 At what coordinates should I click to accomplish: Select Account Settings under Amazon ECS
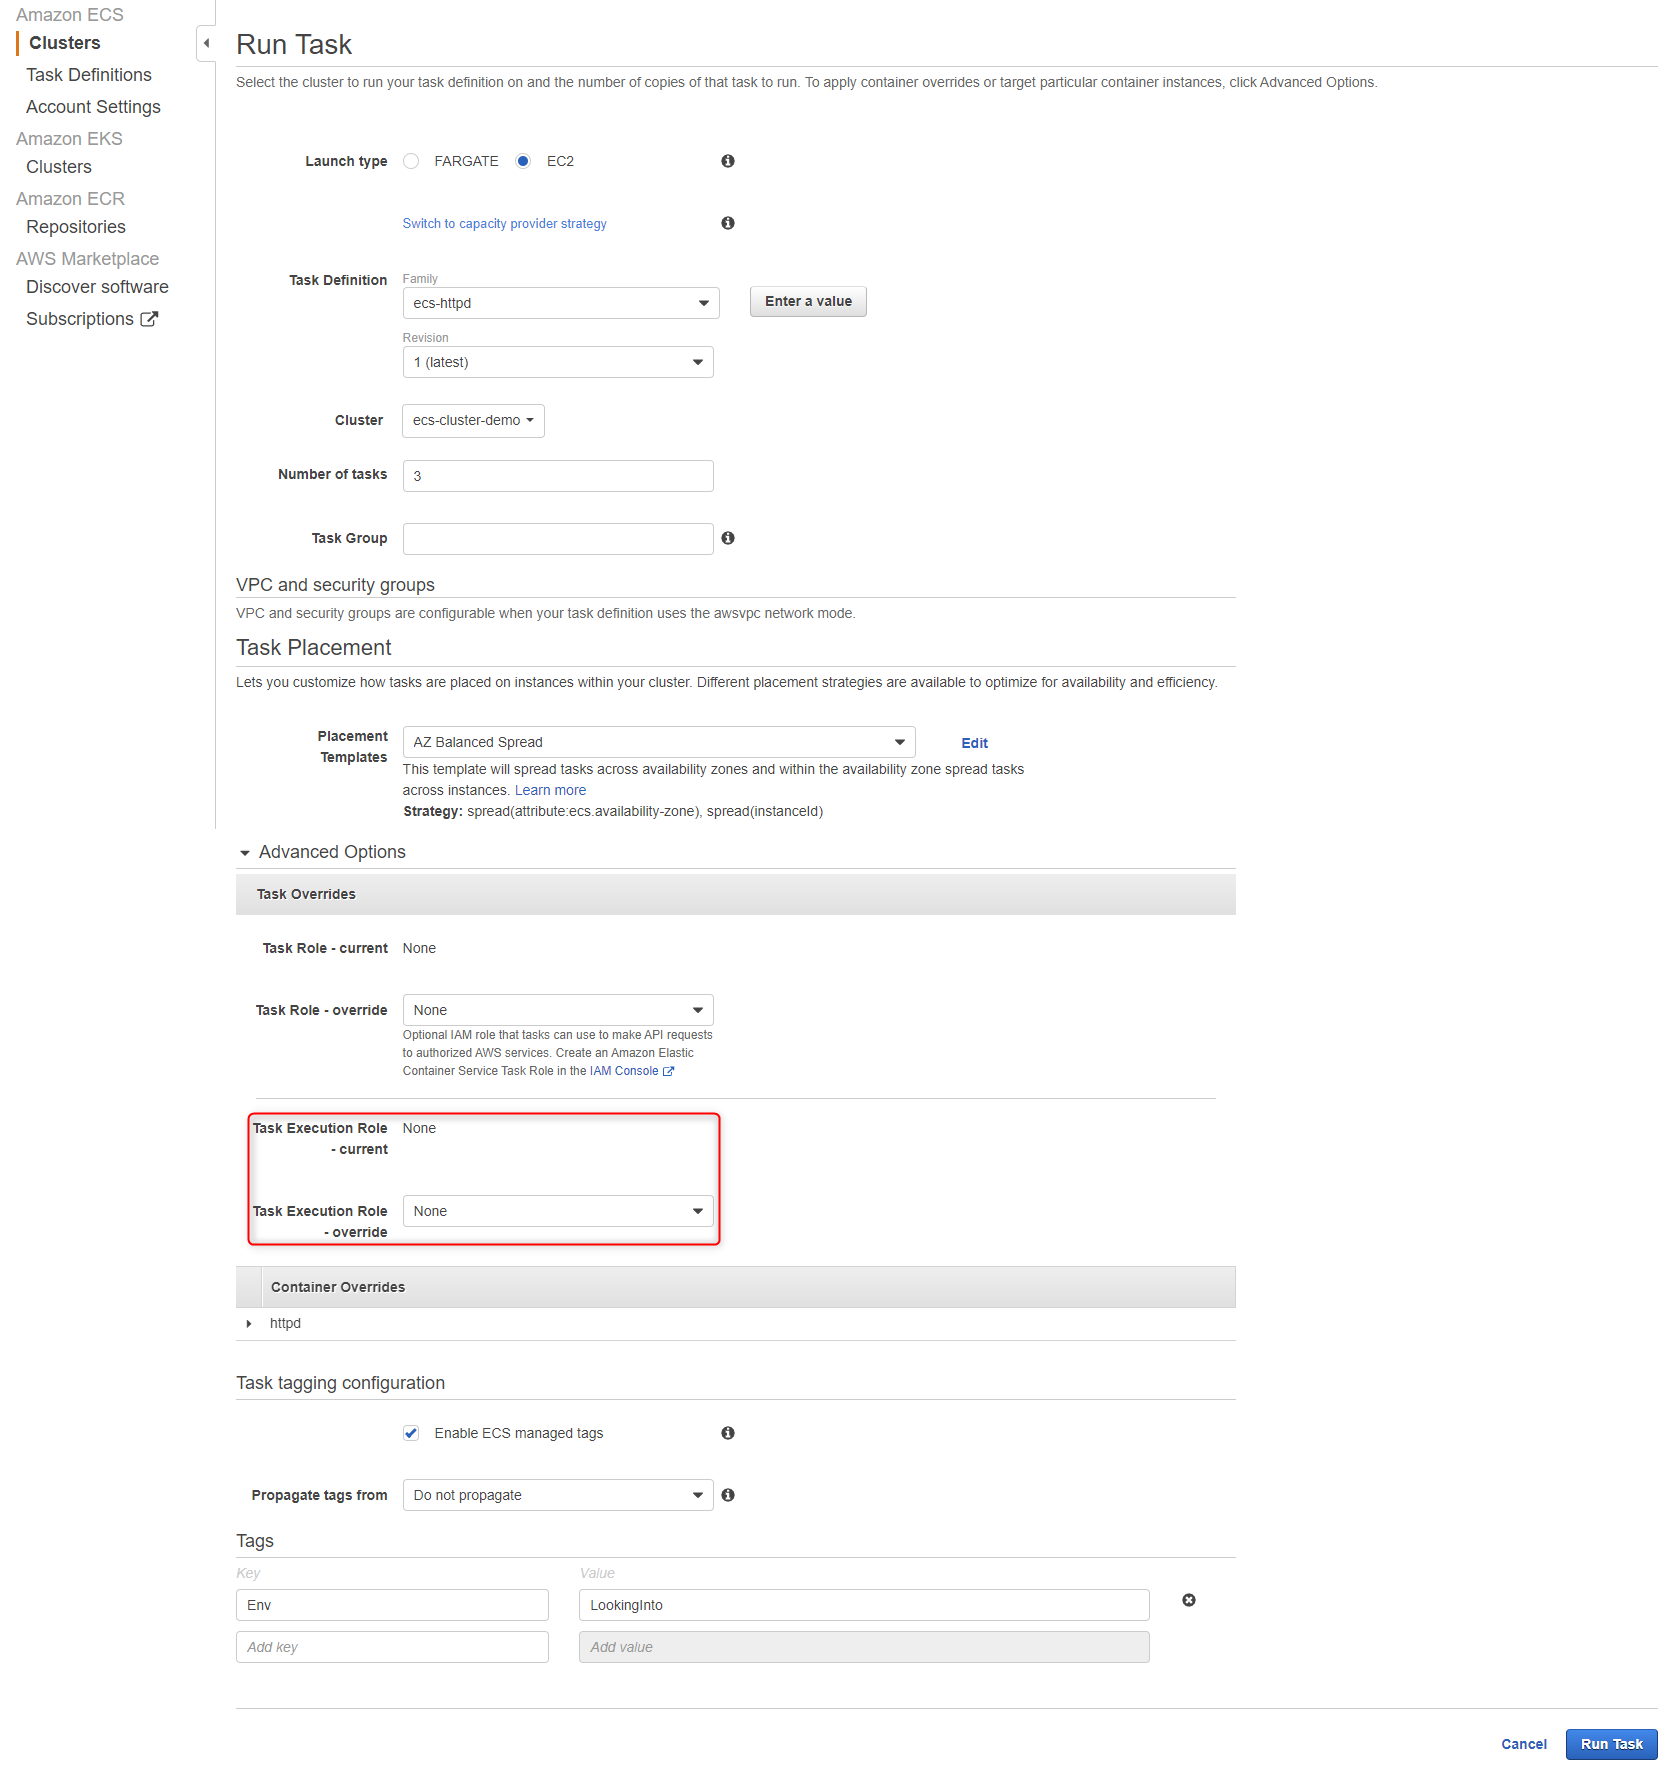93,106
